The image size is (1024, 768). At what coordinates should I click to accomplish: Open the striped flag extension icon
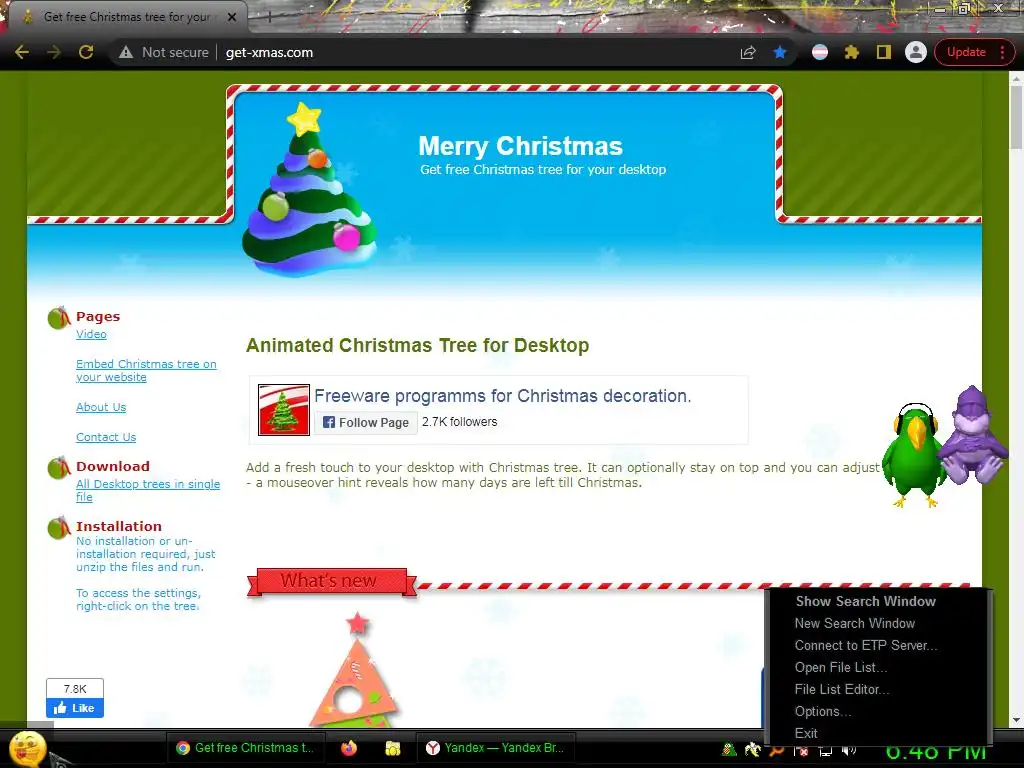click(820, 52)
